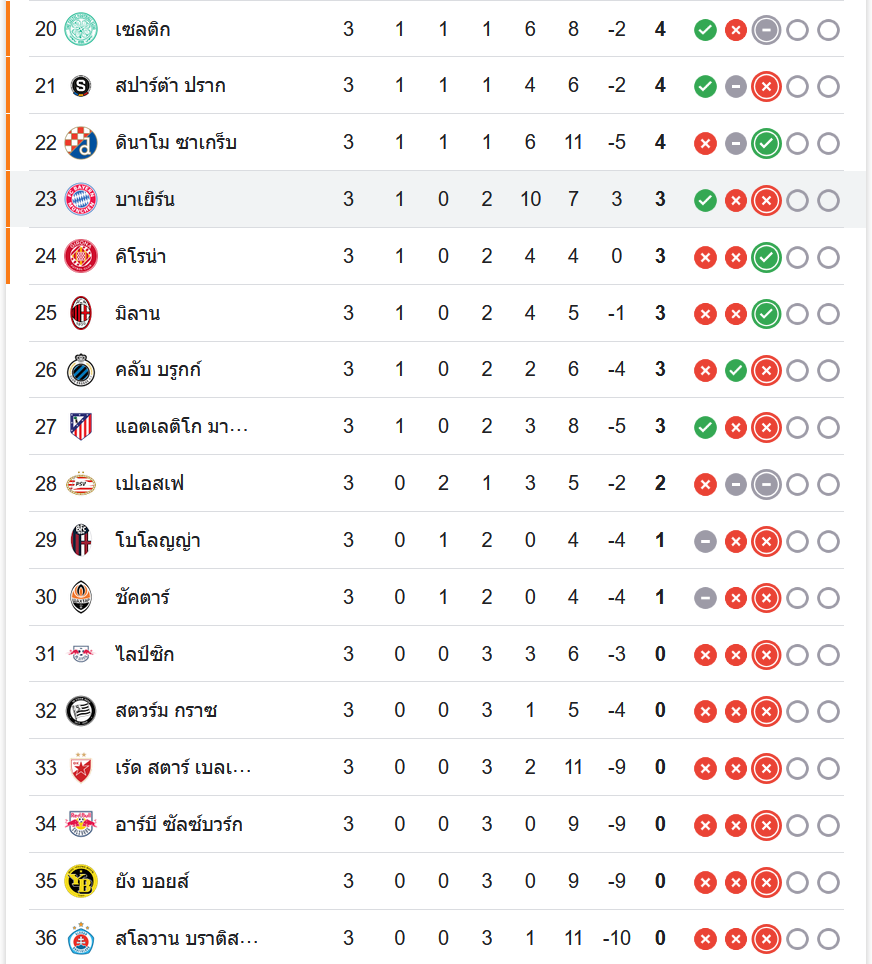Click Red Bull Salzburg's circled loss icon
Viewport: 872px width, 964px height.
[766, 826]
